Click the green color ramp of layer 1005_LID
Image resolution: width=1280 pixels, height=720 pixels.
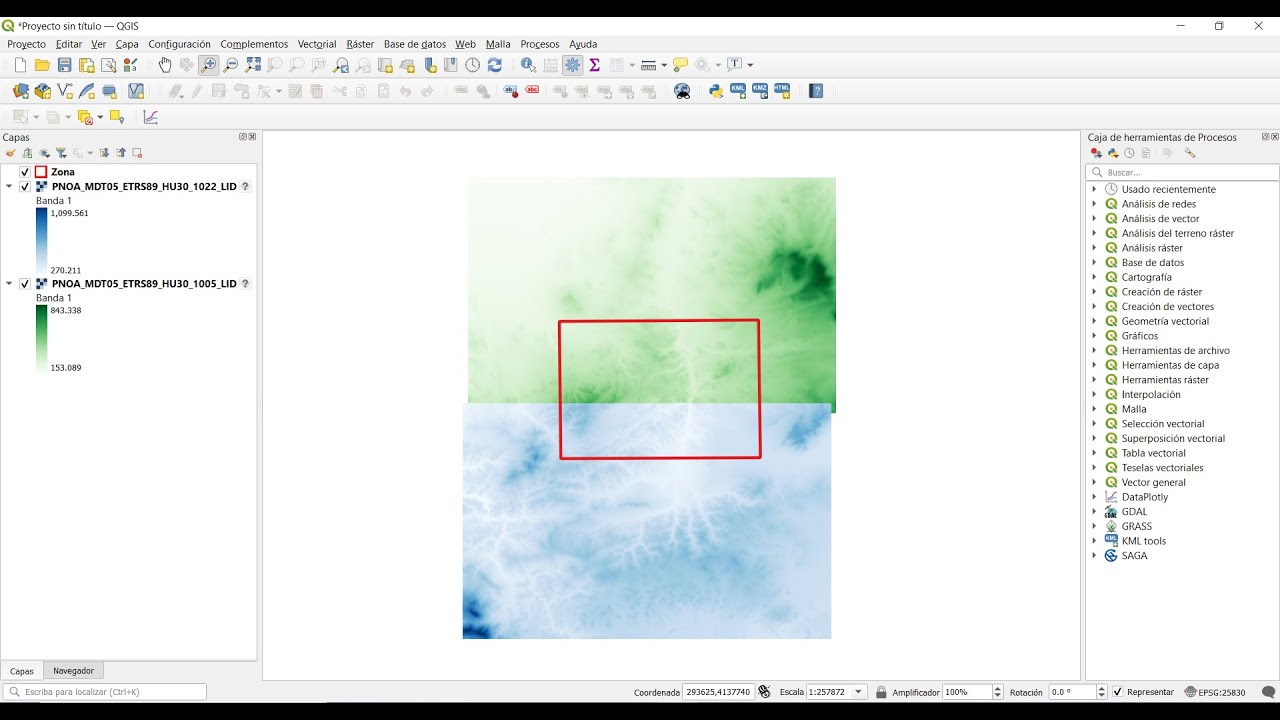(42, 338)
